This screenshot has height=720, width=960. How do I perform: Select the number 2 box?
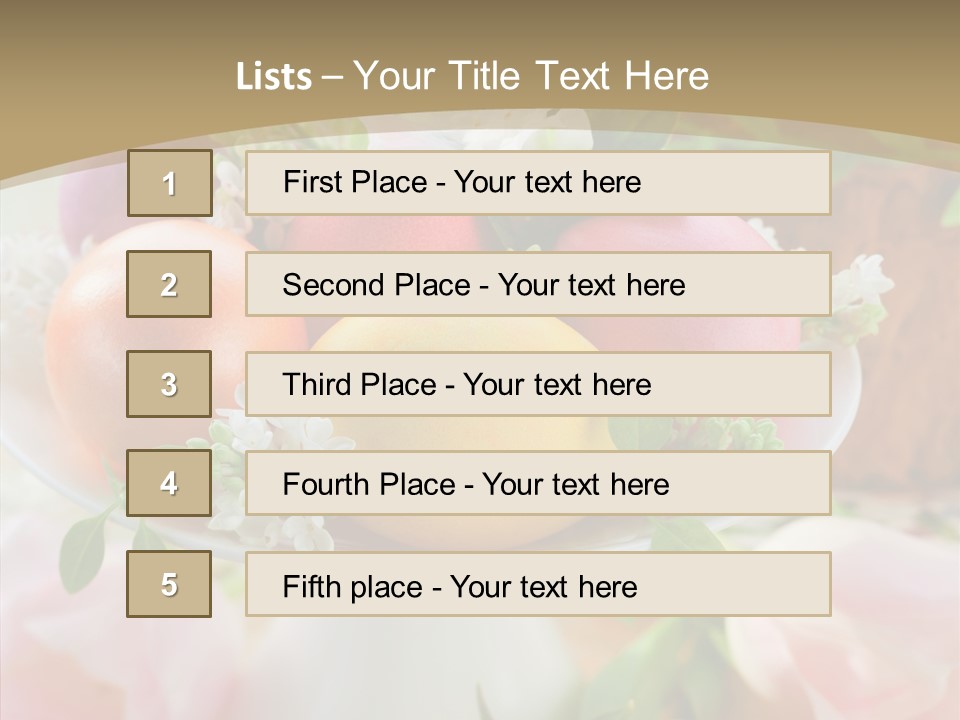pos(169,284)
